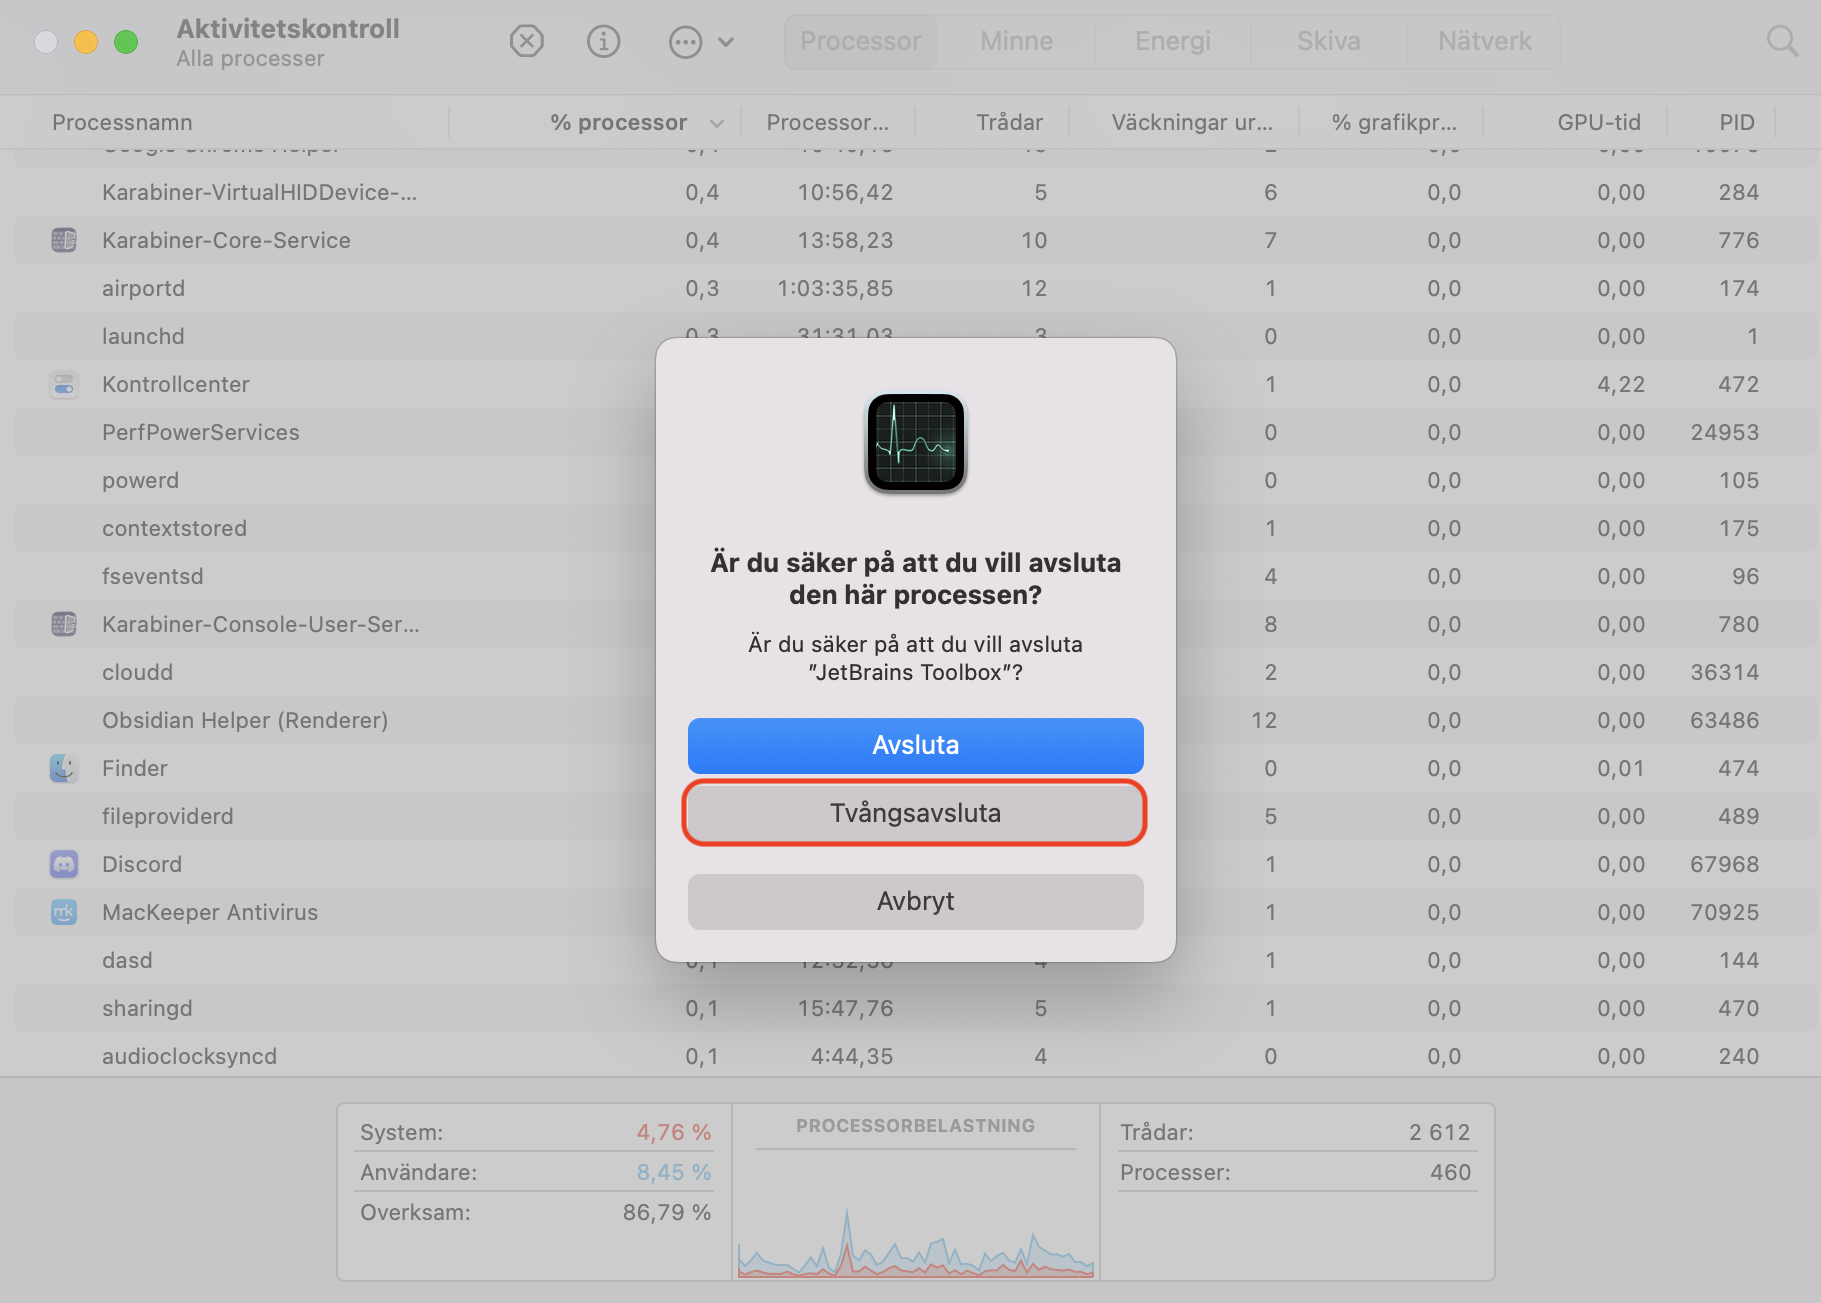
Task: Click the more options ellipsis icon
Action: (685, 42)
